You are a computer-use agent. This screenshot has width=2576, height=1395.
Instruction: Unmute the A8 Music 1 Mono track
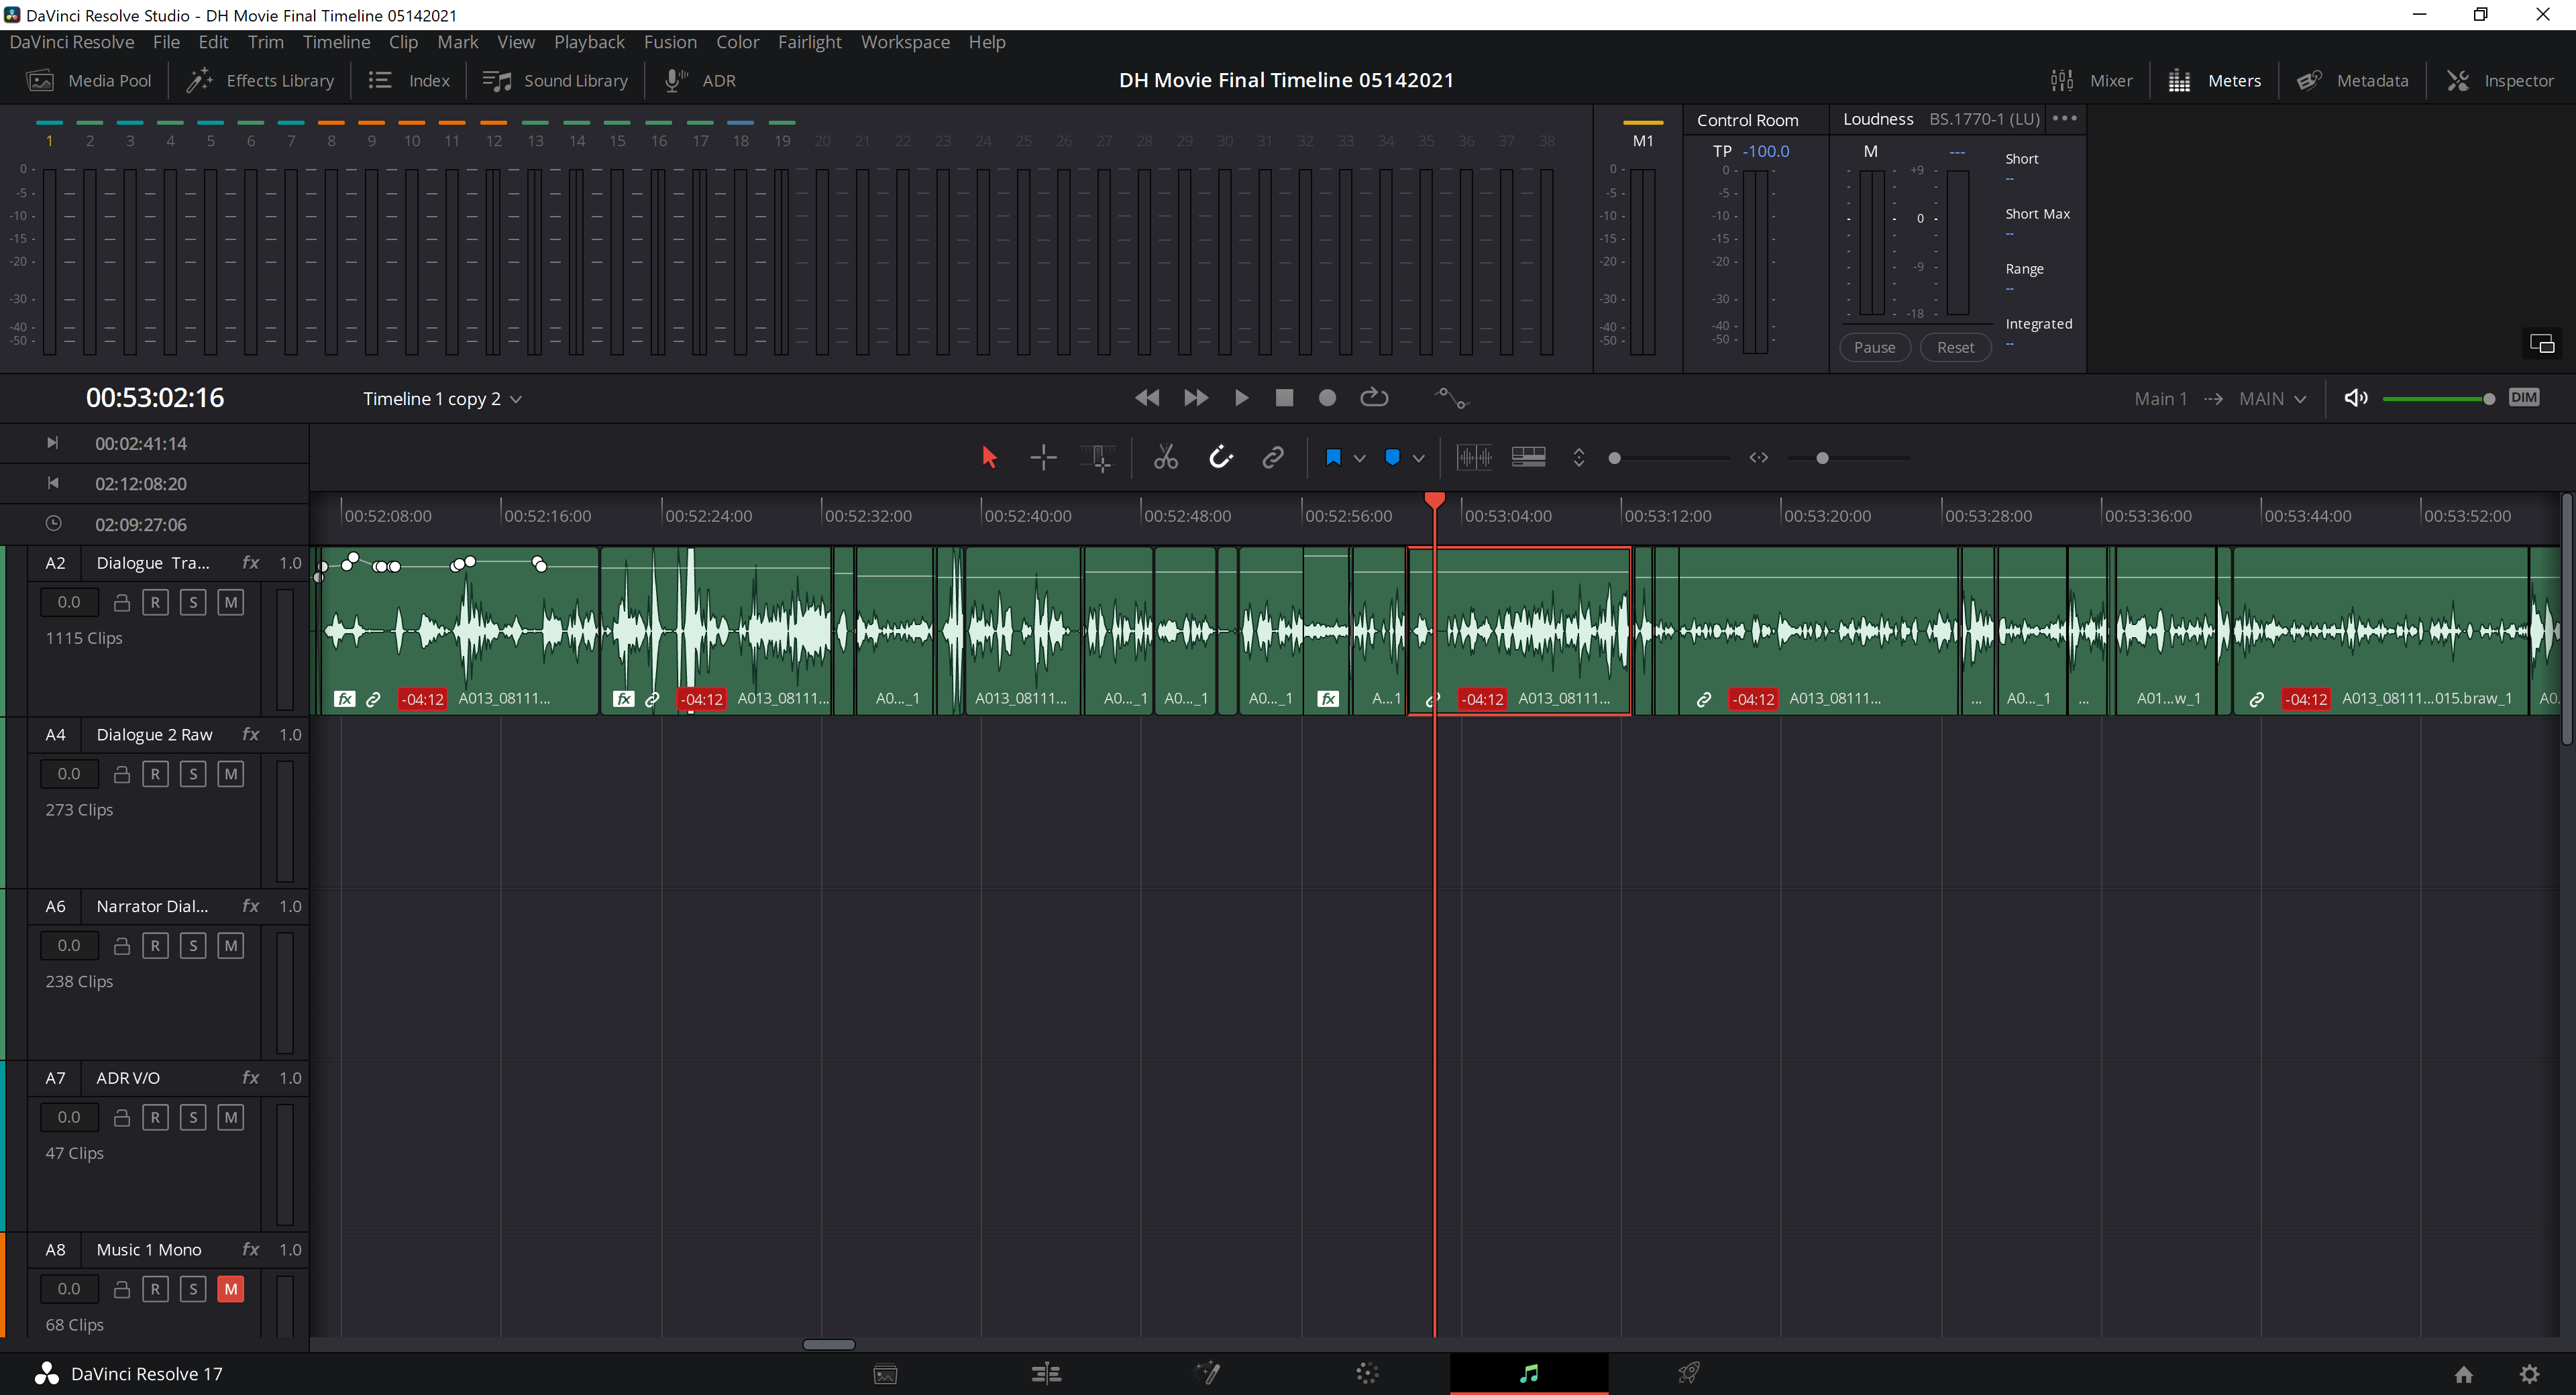click(231, 1289)
